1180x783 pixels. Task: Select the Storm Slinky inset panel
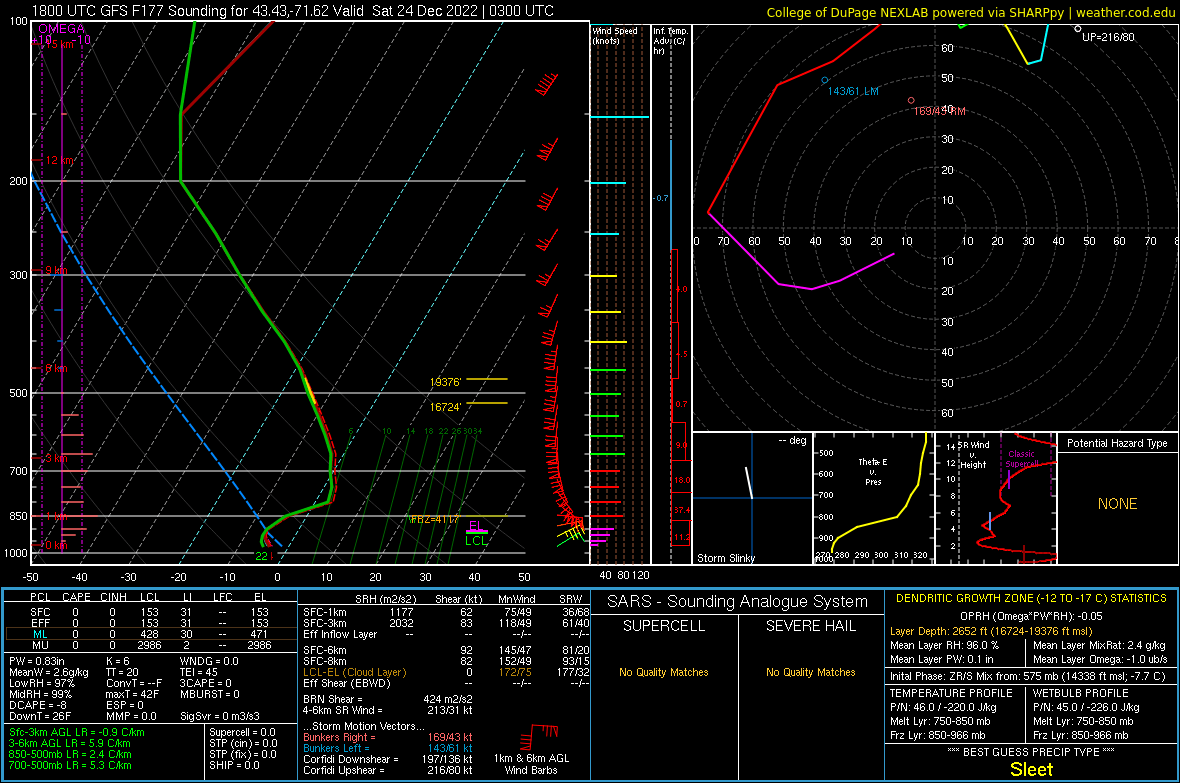(752, 498)
